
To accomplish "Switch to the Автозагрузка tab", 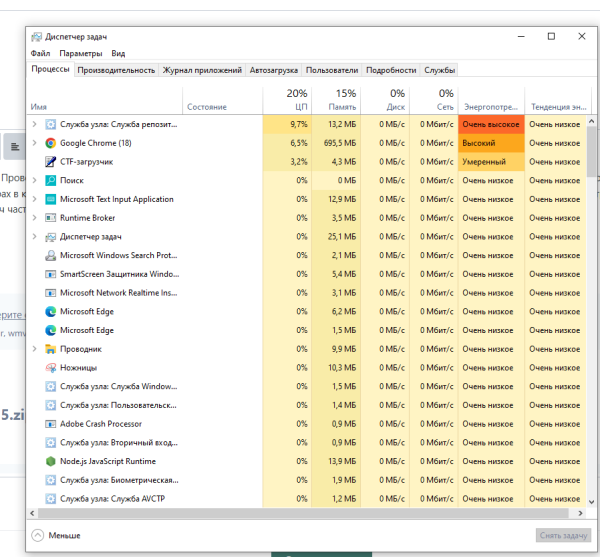I will pos(273,70).
